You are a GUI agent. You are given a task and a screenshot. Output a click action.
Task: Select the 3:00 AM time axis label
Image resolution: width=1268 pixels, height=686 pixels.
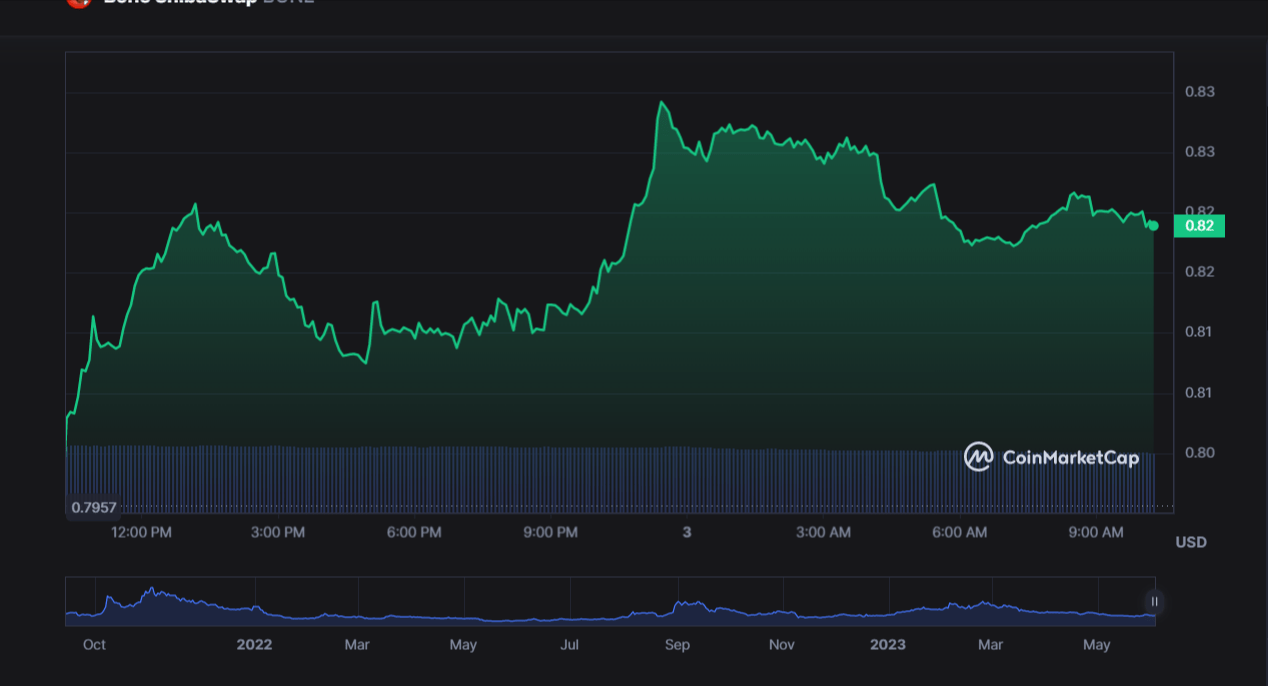point(823,532)
